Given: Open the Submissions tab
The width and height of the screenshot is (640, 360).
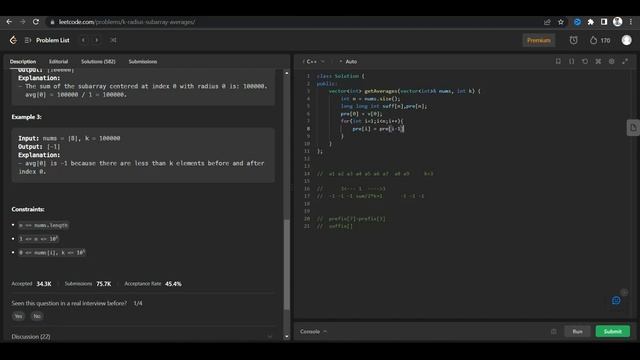Looking at the screenshot, I should coord(142,62).
